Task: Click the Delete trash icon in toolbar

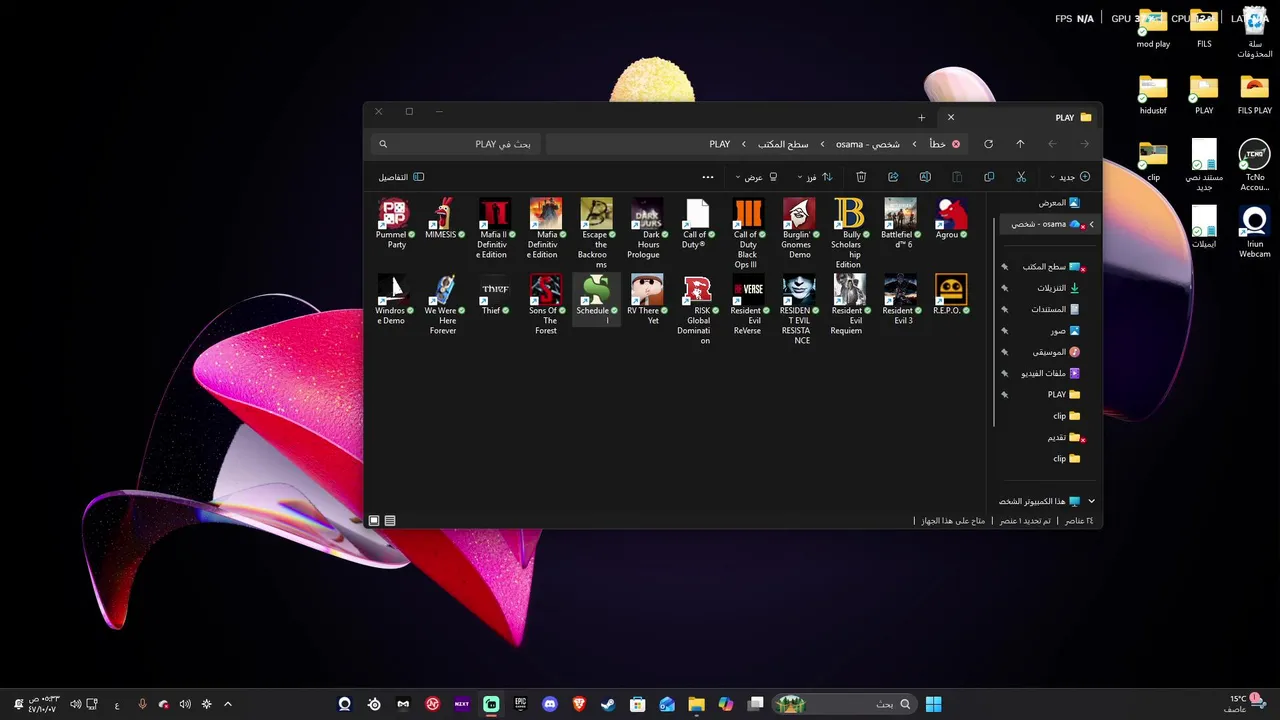Action: tap(861, 177)
